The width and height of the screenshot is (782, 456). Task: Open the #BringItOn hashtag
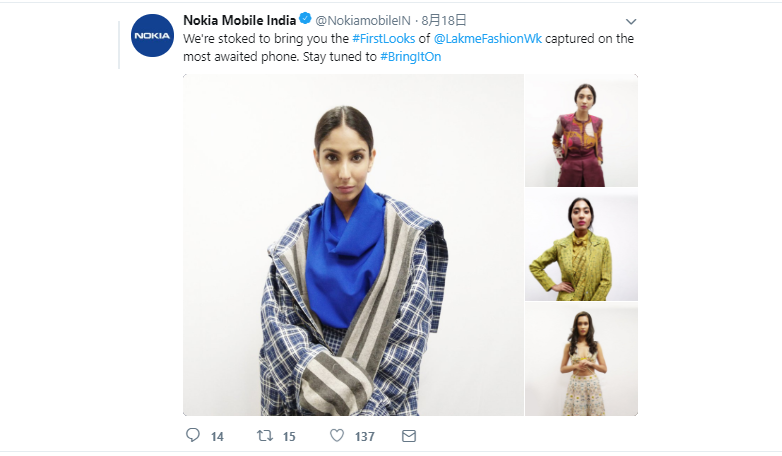coord(410,57)
